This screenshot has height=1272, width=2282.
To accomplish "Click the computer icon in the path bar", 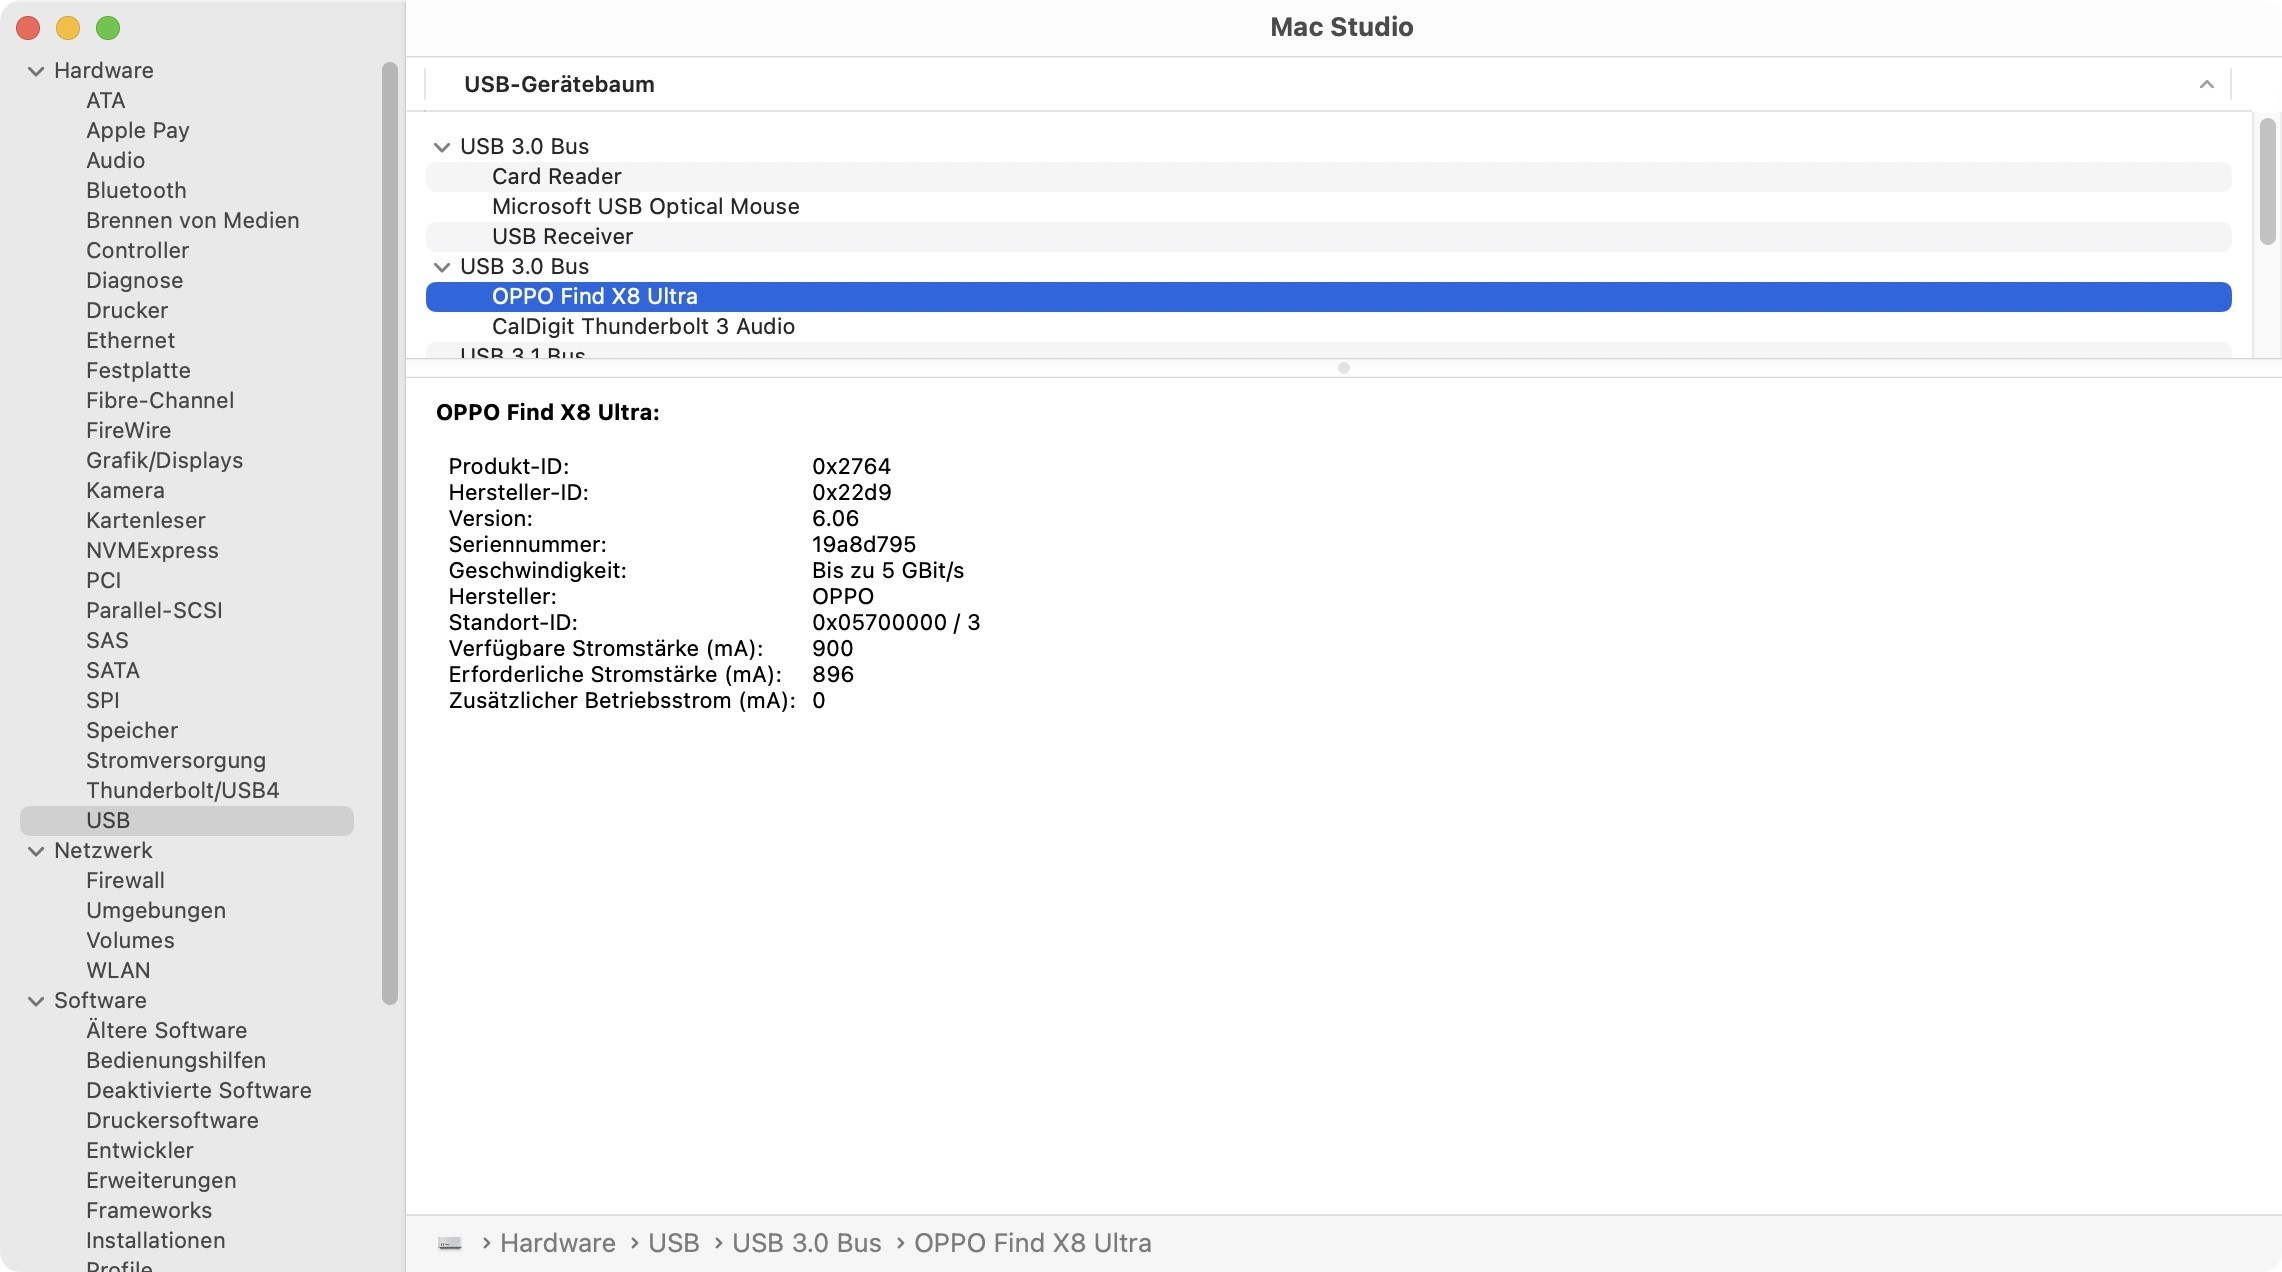I will tap(450, 1243).
